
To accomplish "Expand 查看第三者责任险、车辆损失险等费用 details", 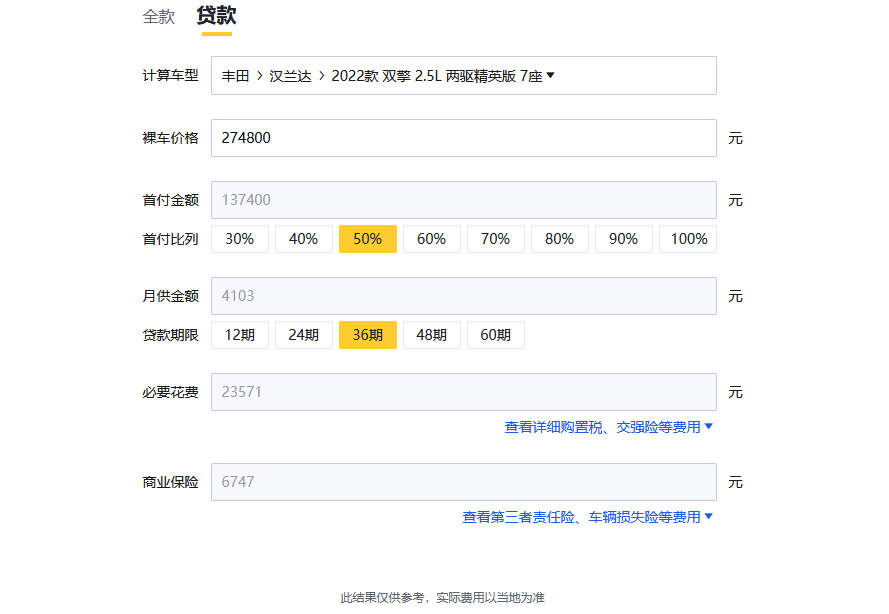I will 587,517.
